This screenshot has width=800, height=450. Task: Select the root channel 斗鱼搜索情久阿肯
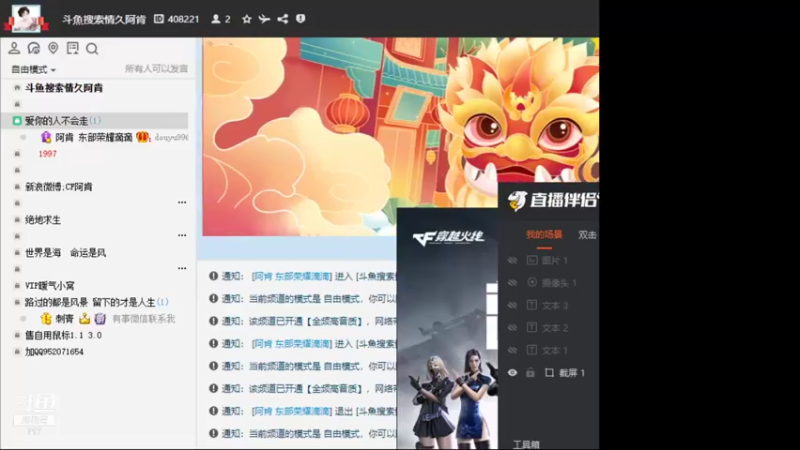(64, 88)
